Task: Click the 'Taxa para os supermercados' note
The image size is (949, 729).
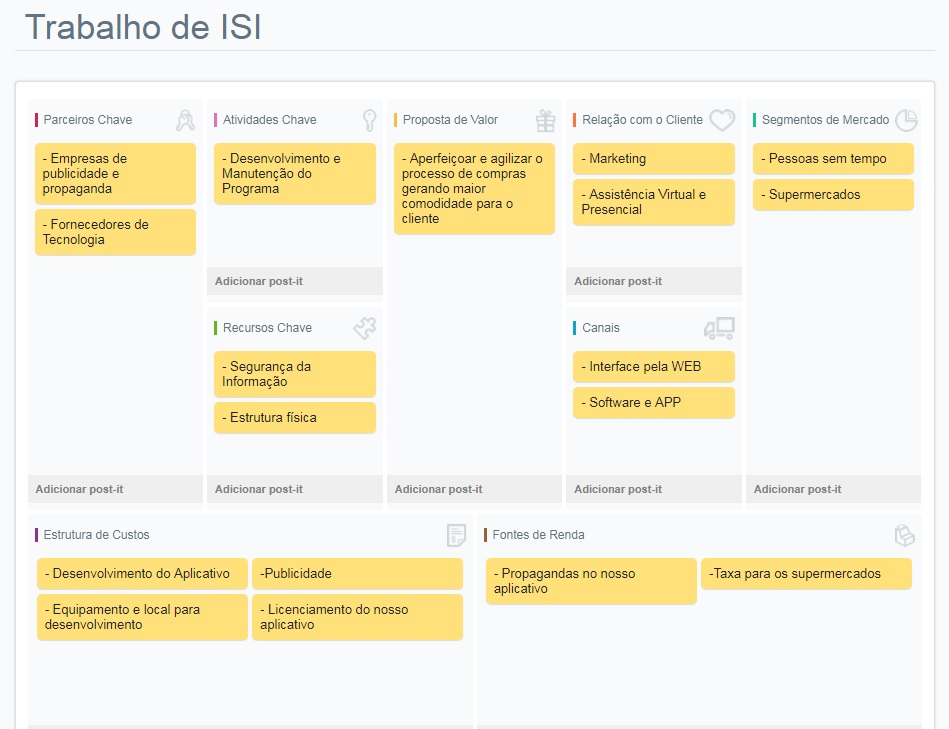Action: (806, 574)
